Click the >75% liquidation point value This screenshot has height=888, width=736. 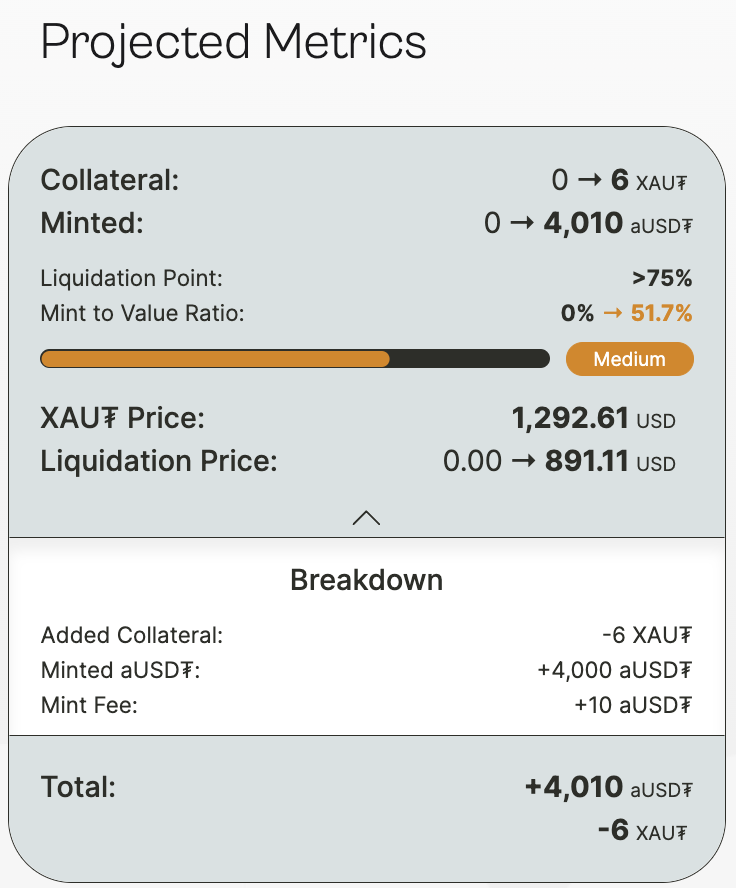click(662, 278)
